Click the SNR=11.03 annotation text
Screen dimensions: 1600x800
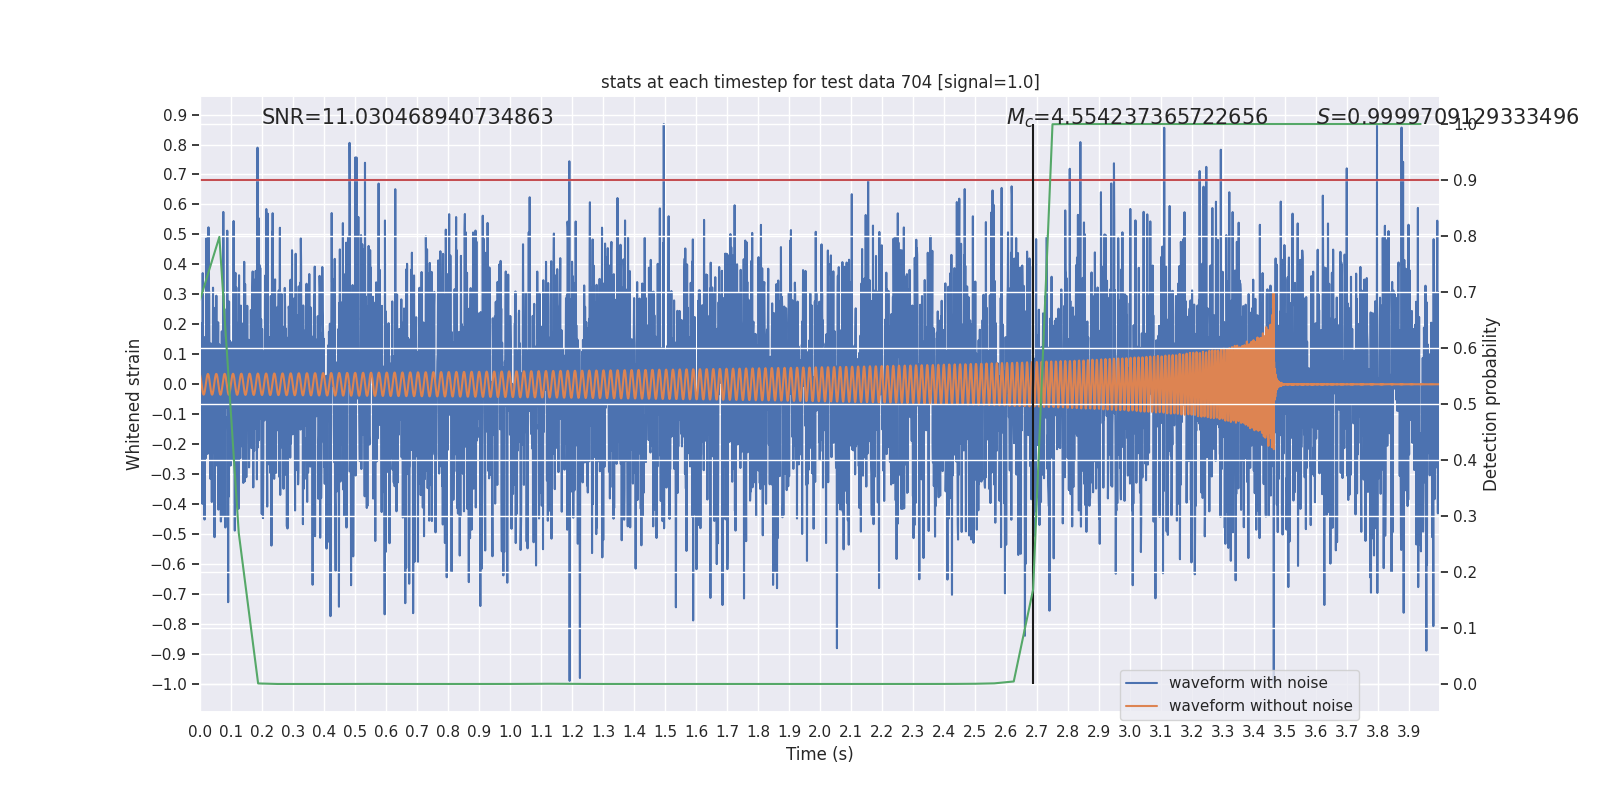pyautogui.click(x=407, y=117)
